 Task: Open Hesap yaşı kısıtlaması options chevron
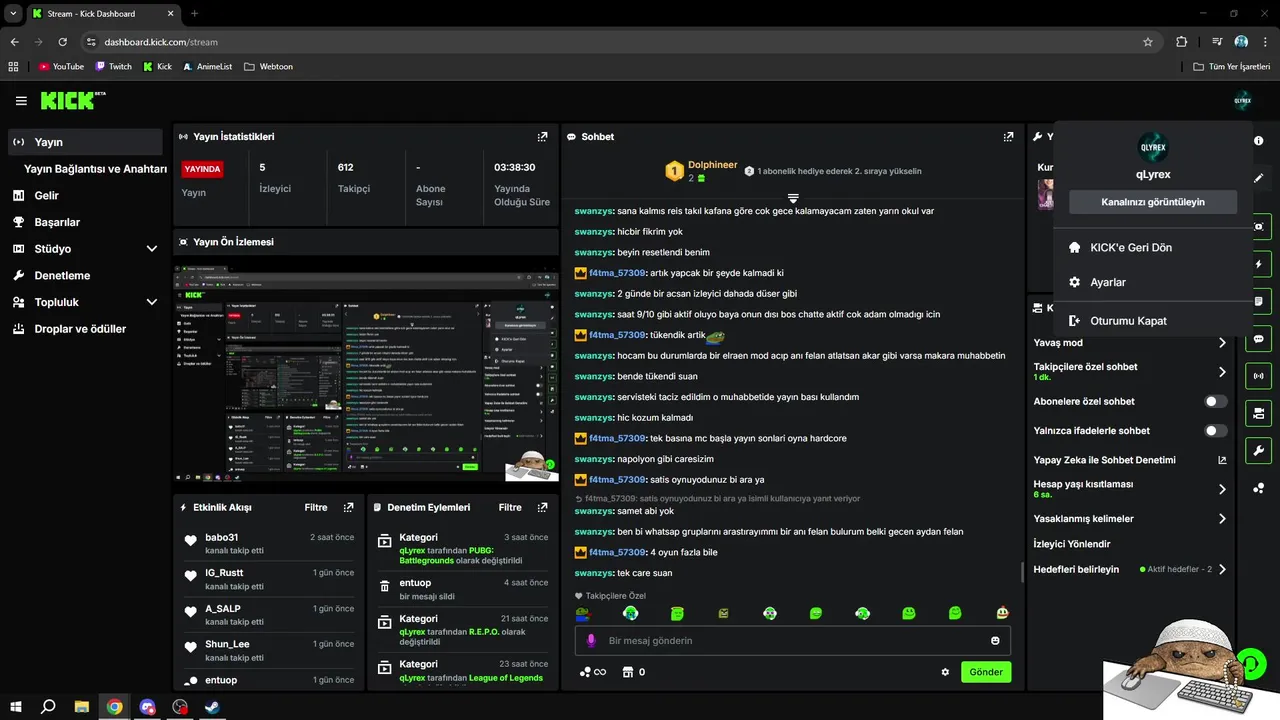click(x=1222, y=489)
